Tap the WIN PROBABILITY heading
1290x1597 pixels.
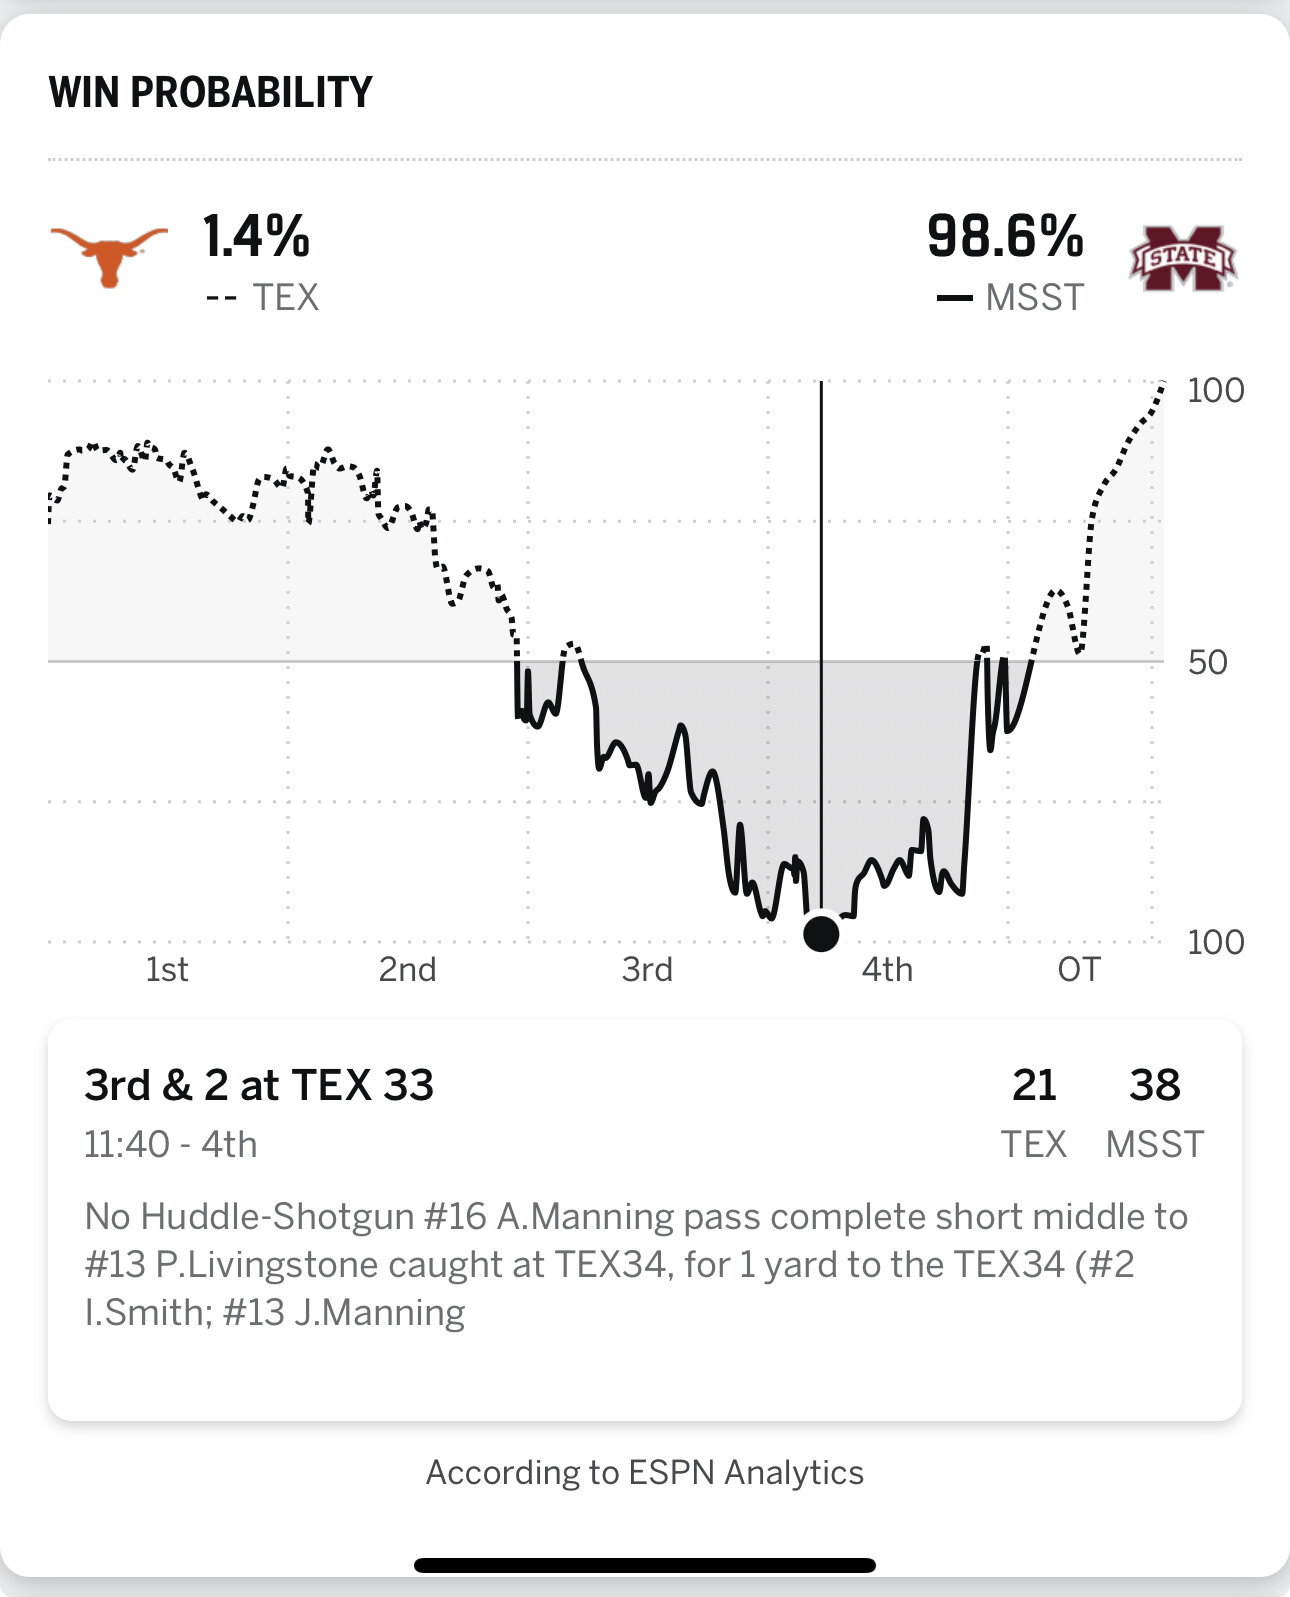(x=211, y=93)
